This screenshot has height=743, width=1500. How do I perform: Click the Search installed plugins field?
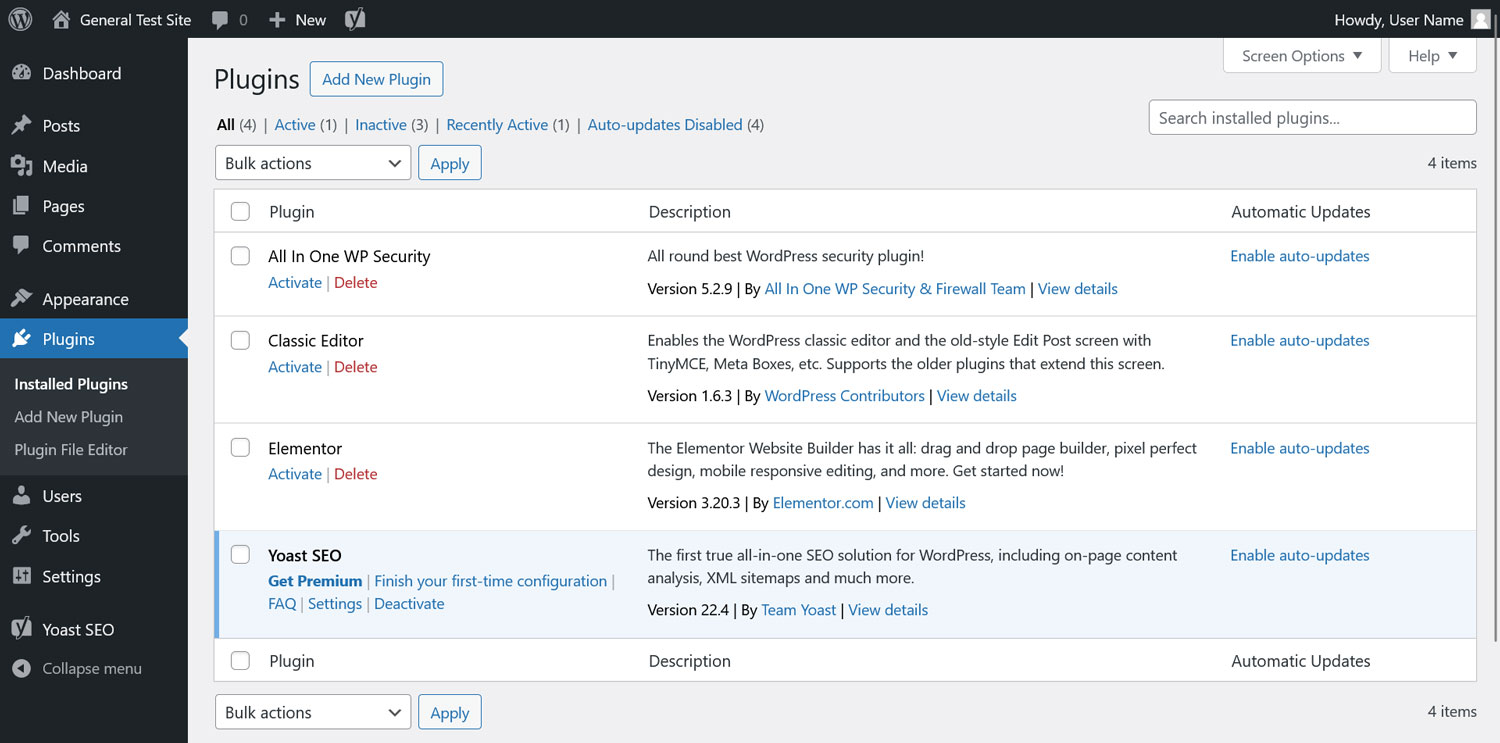click(1311, 118)
